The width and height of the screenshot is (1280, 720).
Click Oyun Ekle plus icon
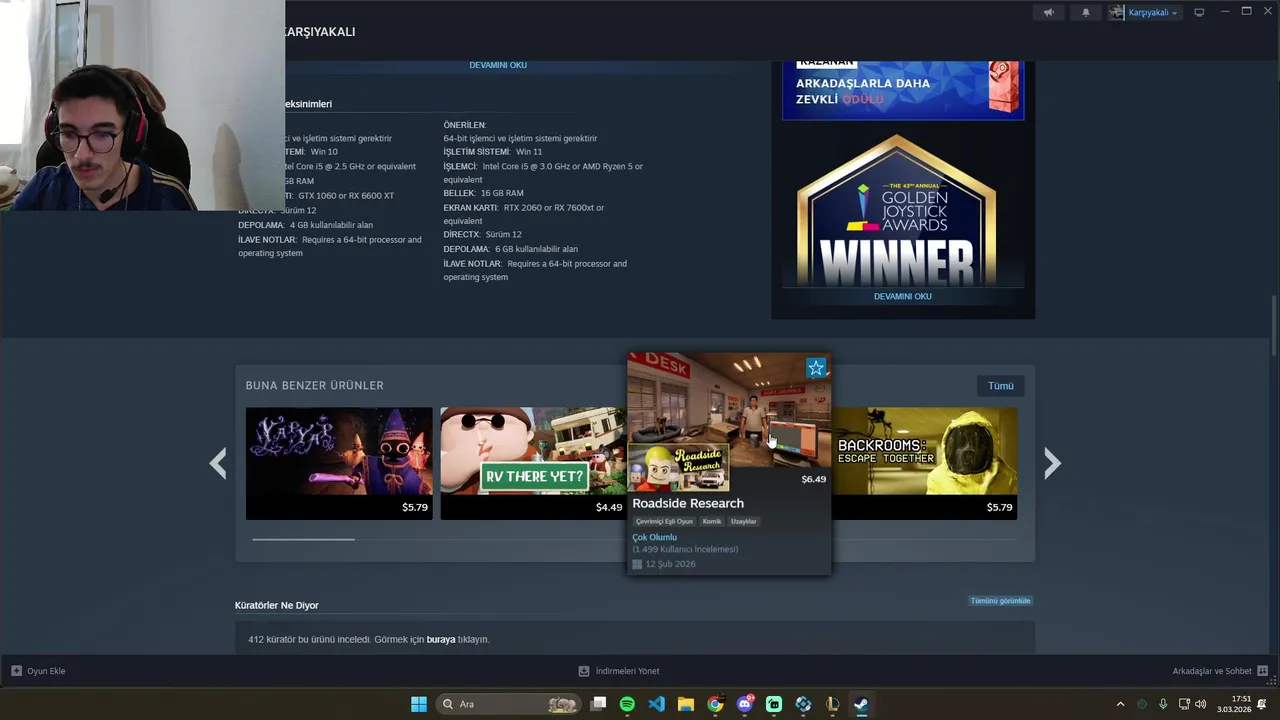pyautogui.click(x=16, y=671)
